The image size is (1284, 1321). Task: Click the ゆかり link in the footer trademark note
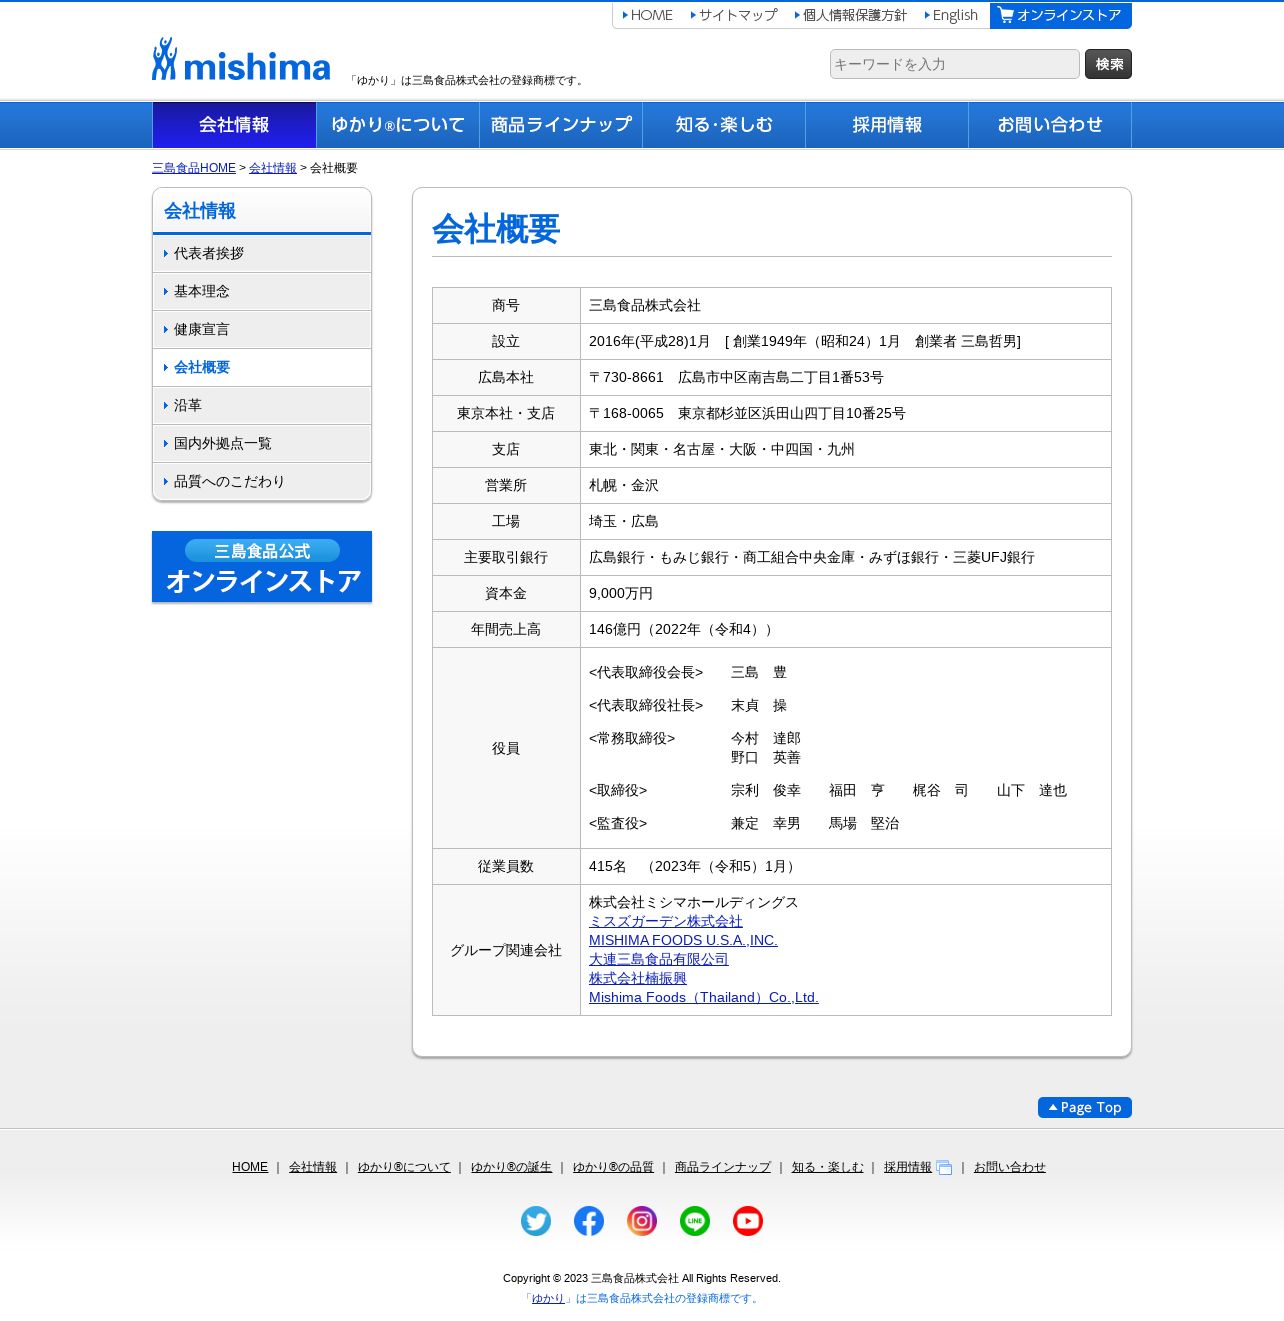pos(548,1298)
